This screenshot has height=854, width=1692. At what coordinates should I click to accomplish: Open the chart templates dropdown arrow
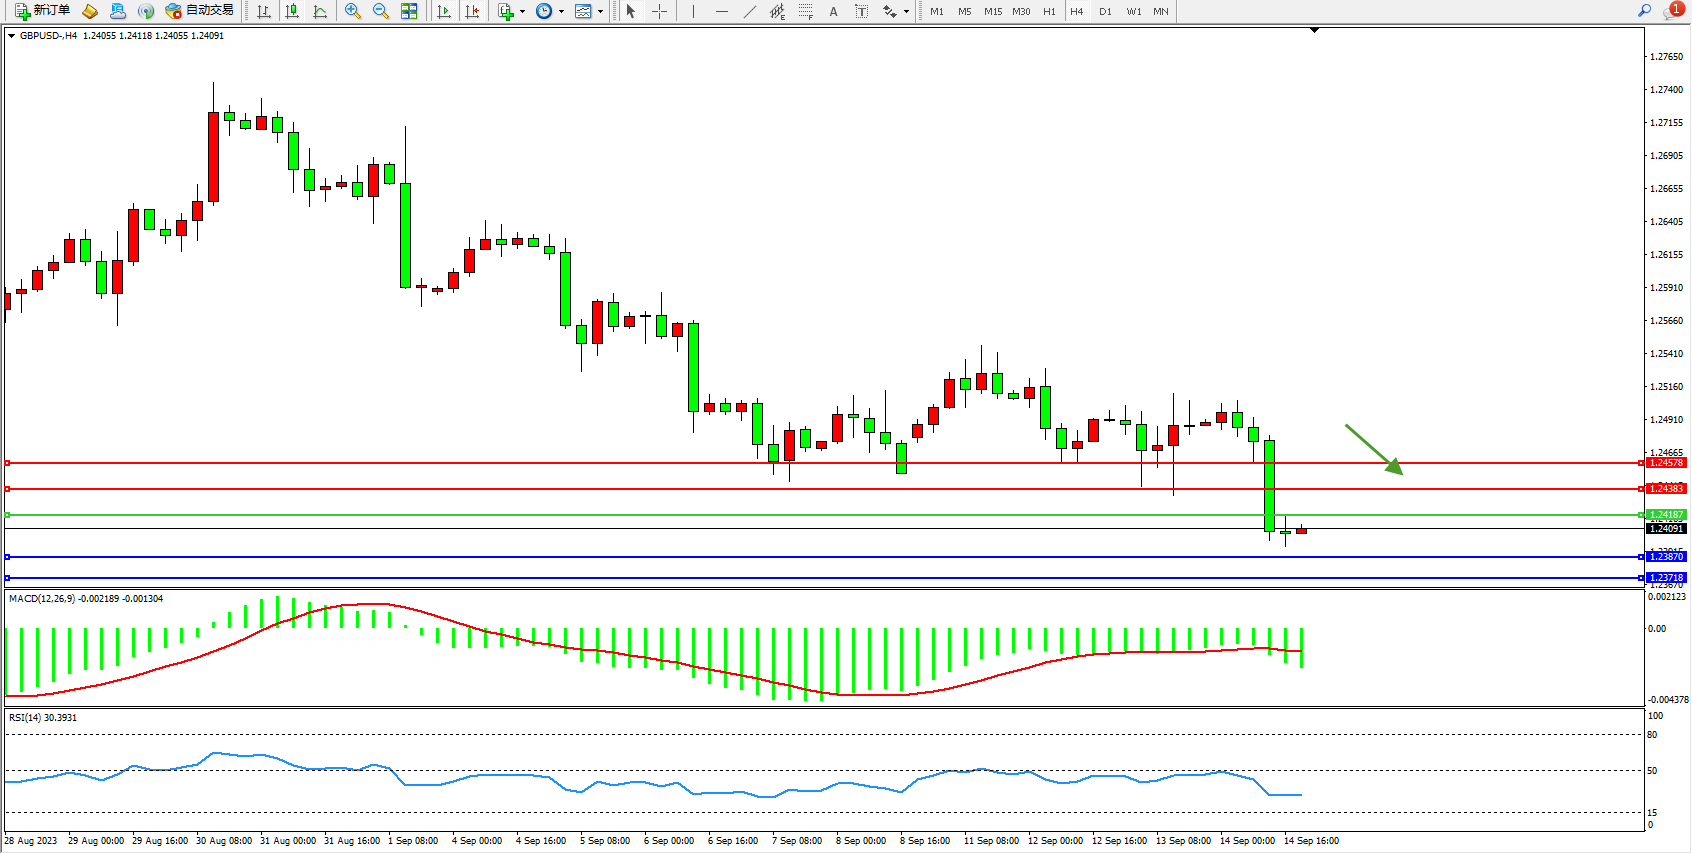[600, 12]
